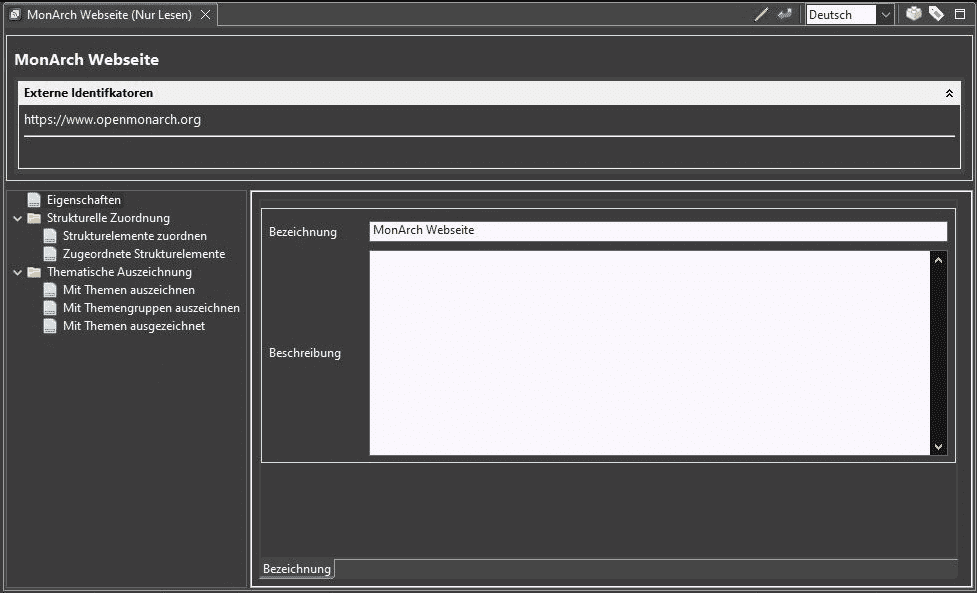The height and width of the screenshot is (593, 977).
Task: Click the MonArch Webseite heading
Action: click(87, 60)
